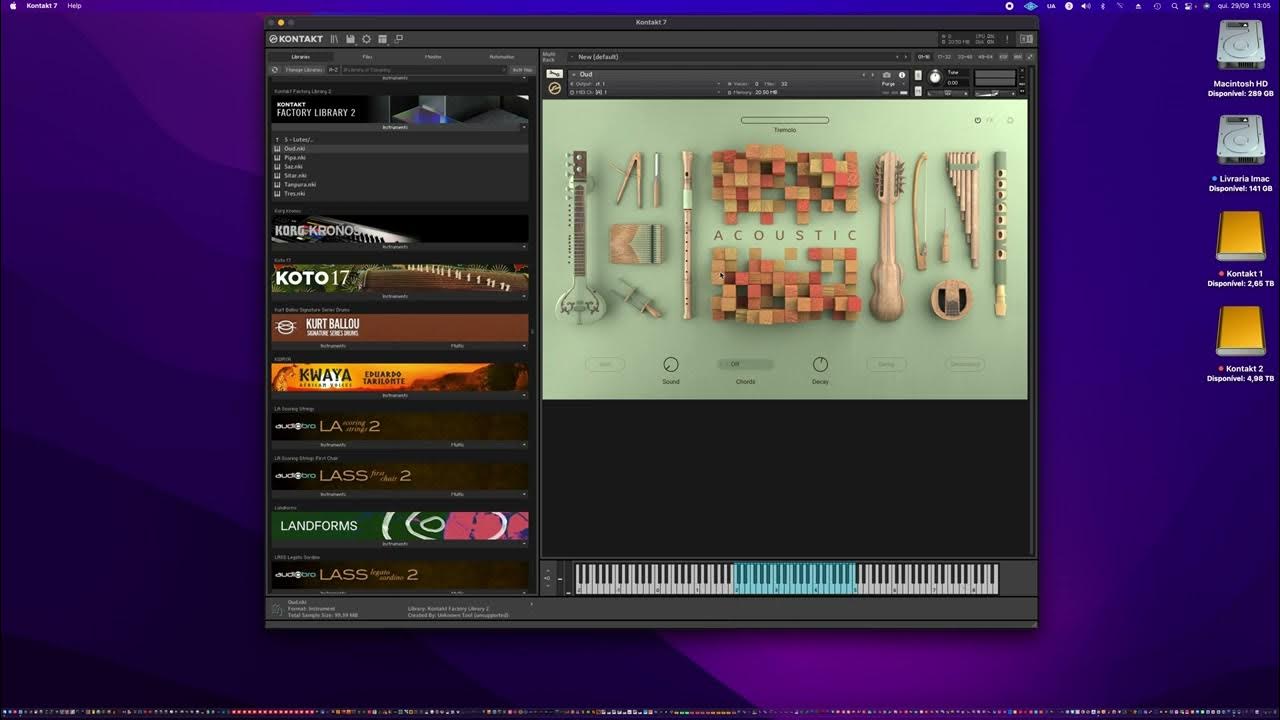Click the minimize view icon in toolbar
This screenshot has width=1280, height=720.
tap(398, 39)
